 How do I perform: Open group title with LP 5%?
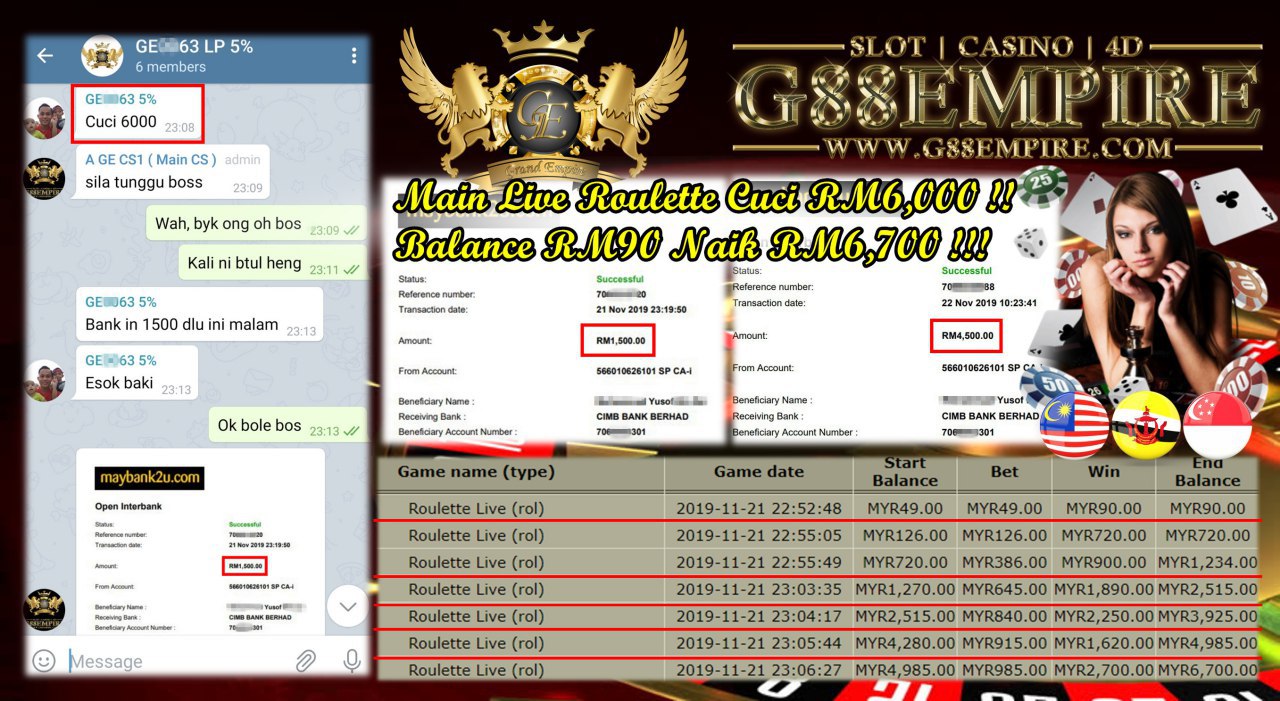tap(194, 46)
